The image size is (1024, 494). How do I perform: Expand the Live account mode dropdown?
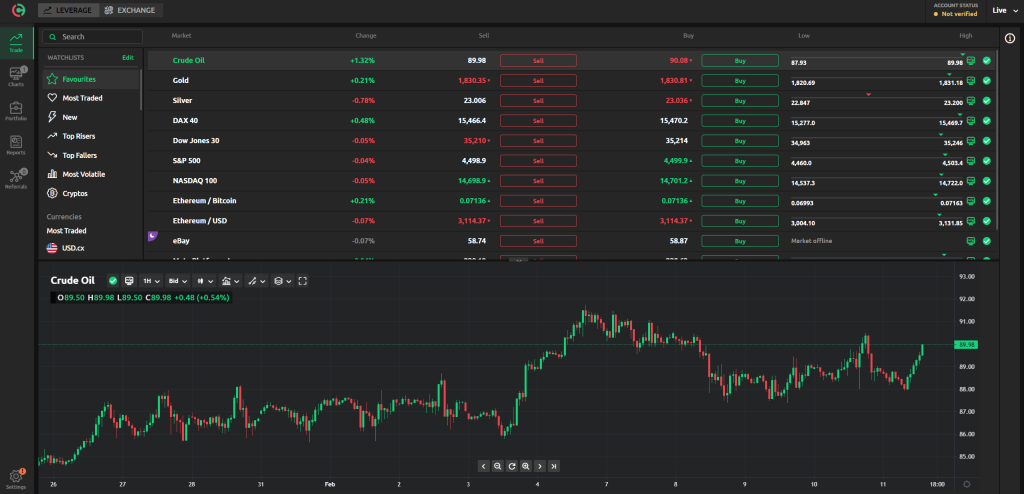tap(1003, 11)
